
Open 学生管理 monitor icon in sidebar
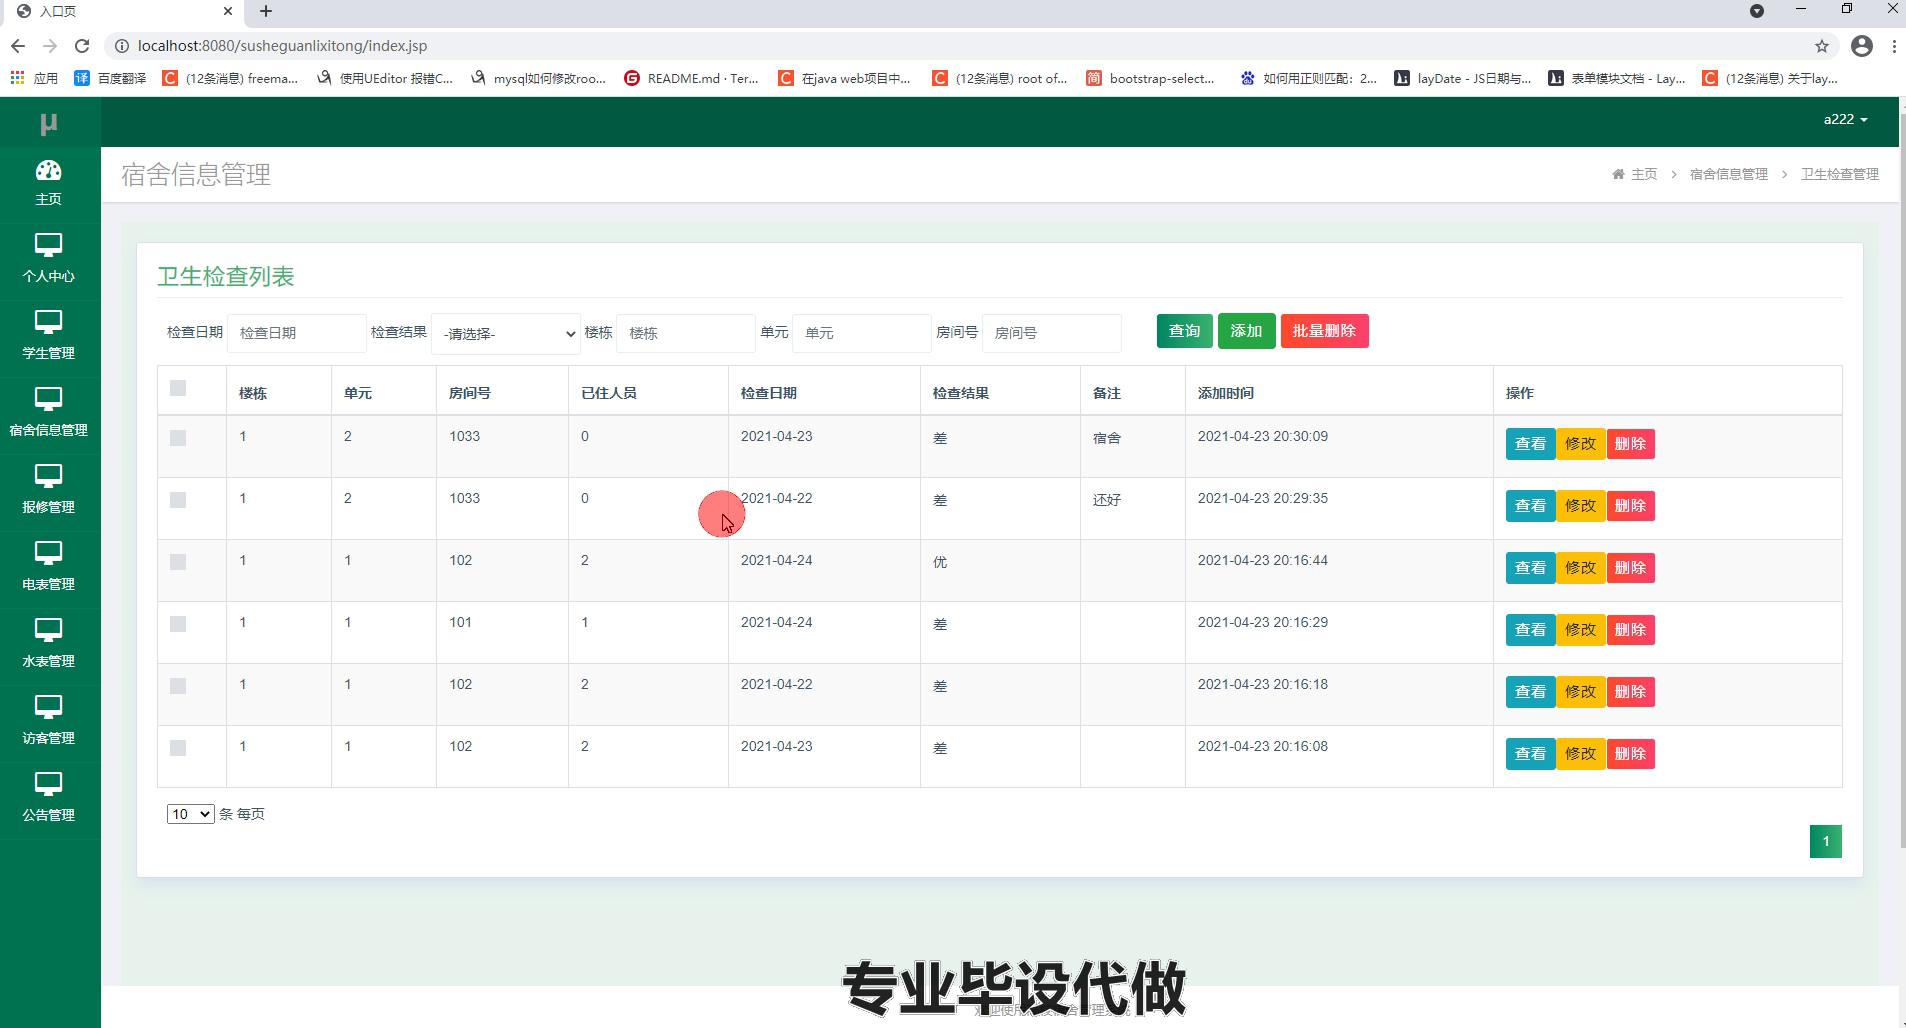pyautogui.click(x=48, y=322)
